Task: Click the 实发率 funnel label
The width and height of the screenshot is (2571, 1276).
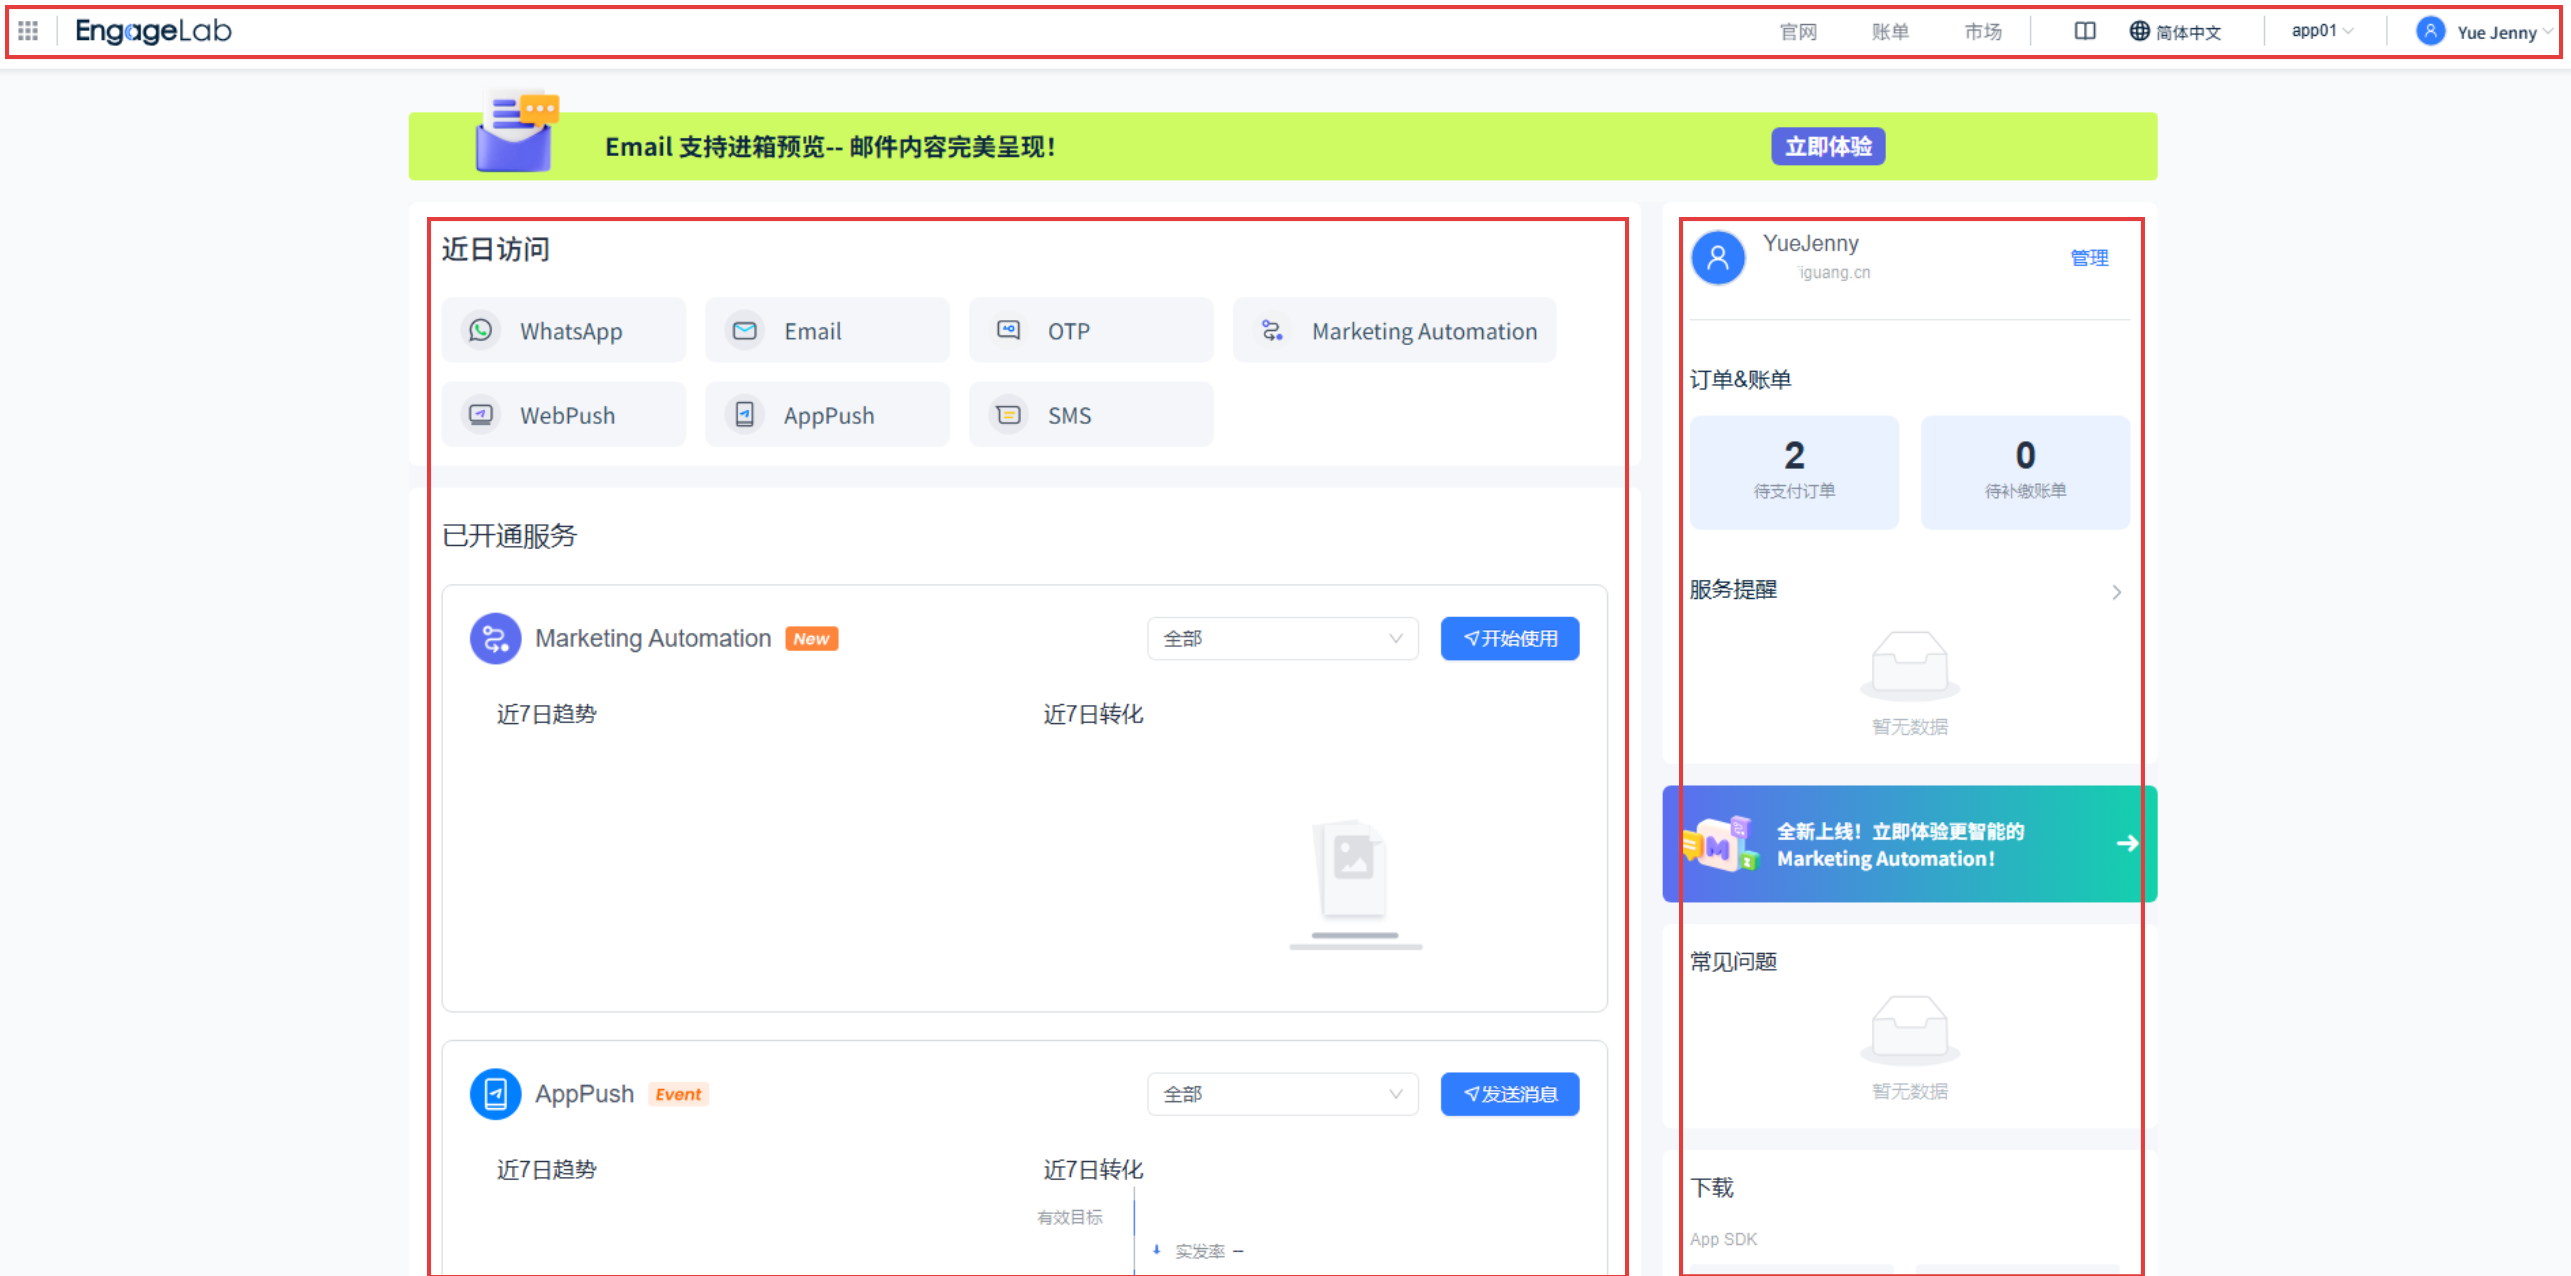Action: 1200,1251
